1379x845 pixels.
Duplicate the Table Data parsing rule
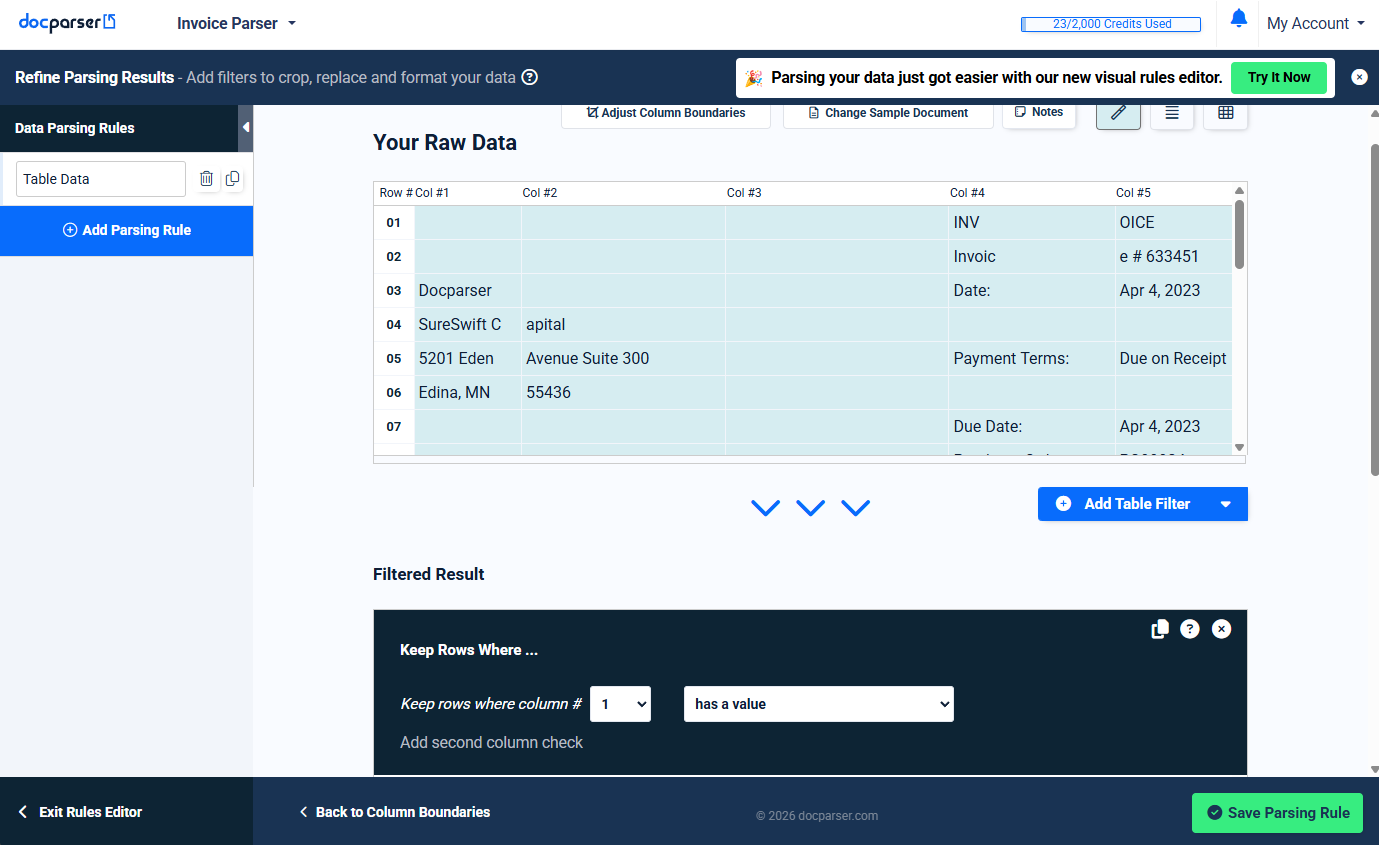pos(233,179)
